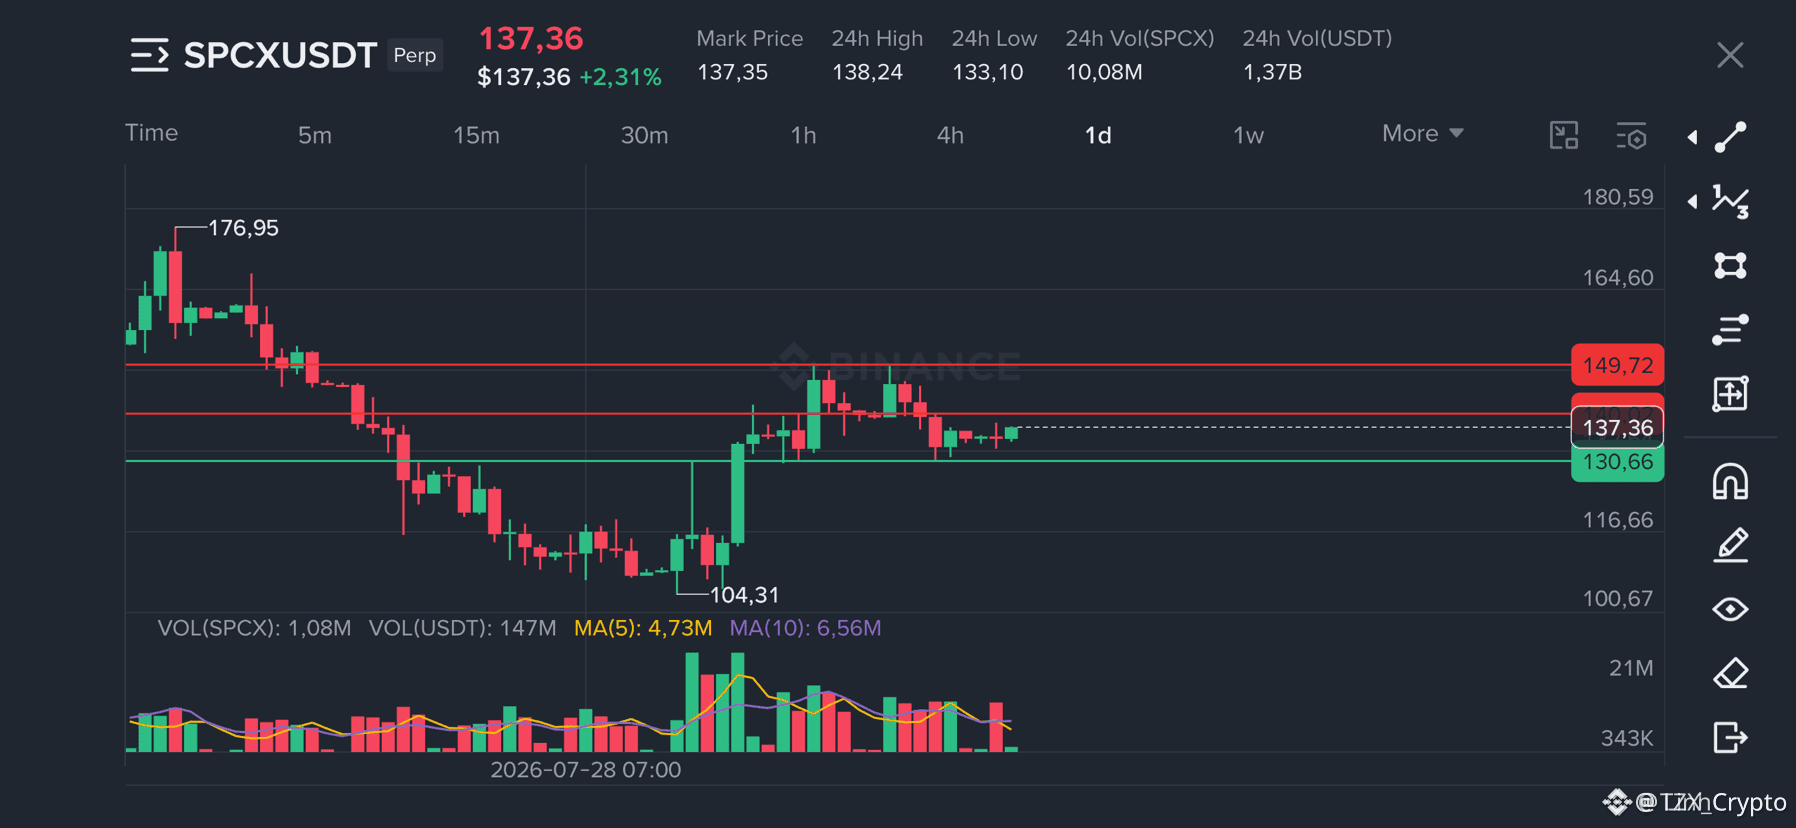Click the 24h Low value 133,10

pos(987,72)
